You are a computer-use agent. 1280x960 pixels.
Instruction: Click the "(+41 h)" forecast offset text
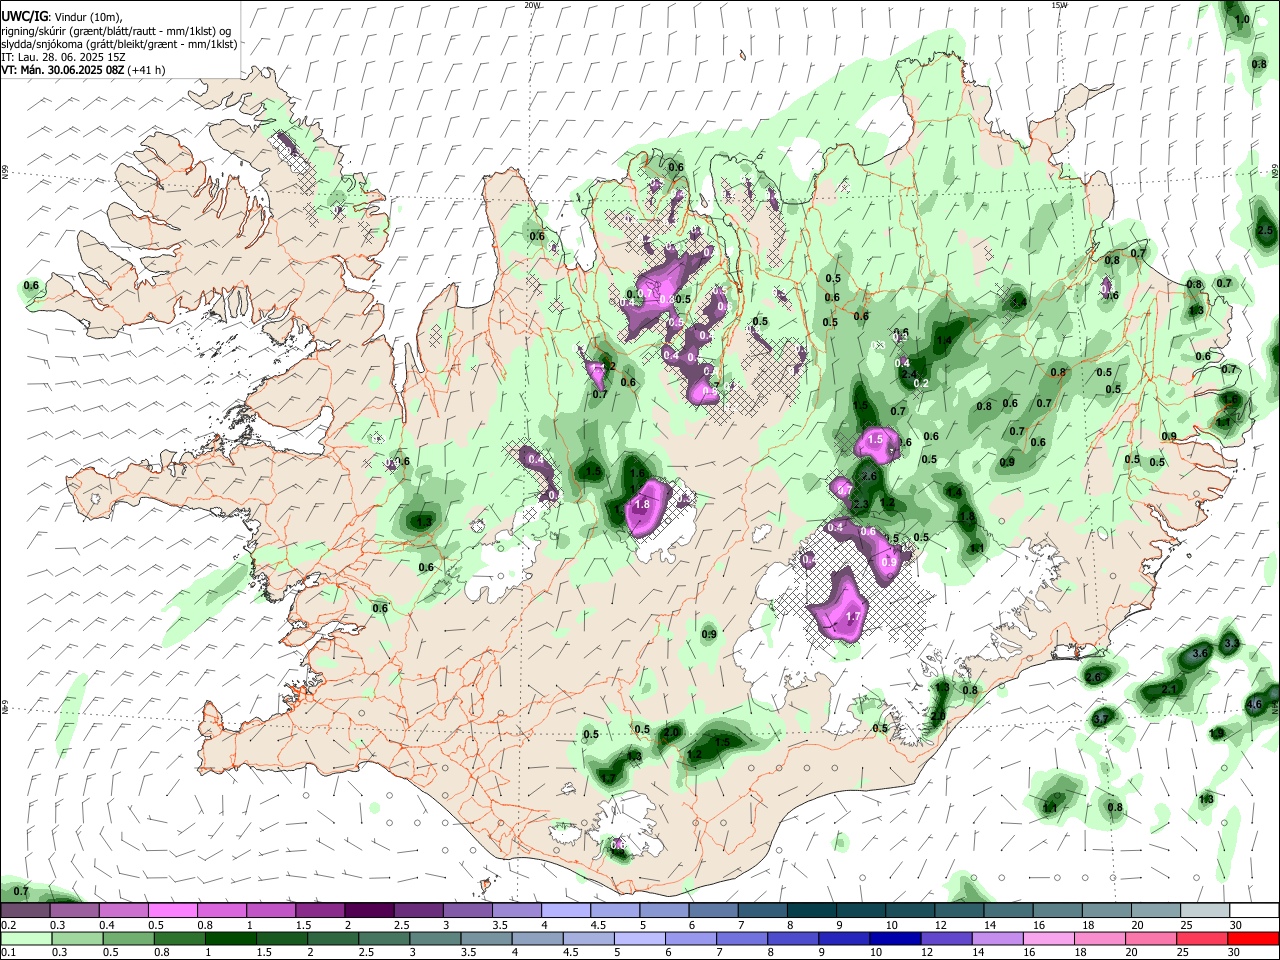146,70
